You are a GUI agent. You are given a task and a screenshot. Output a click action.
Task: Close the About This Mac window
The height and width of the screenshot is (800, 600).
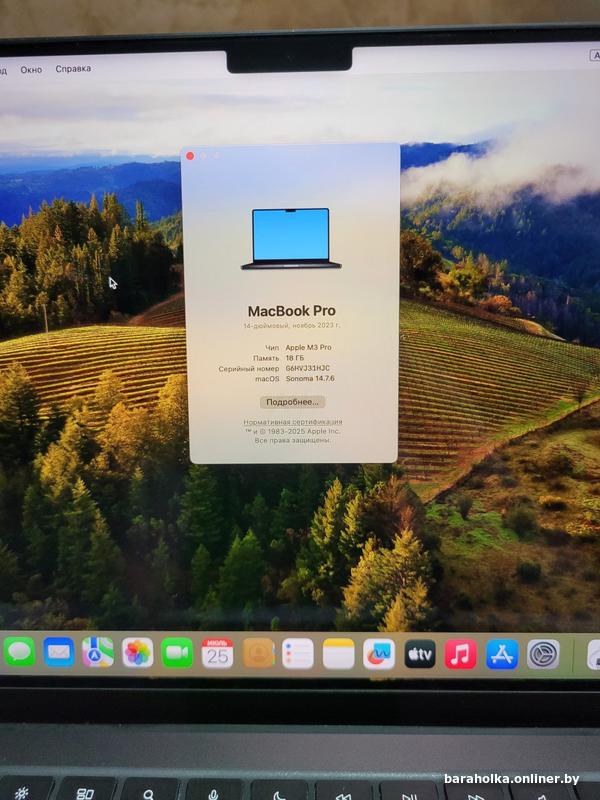[190, 156]
